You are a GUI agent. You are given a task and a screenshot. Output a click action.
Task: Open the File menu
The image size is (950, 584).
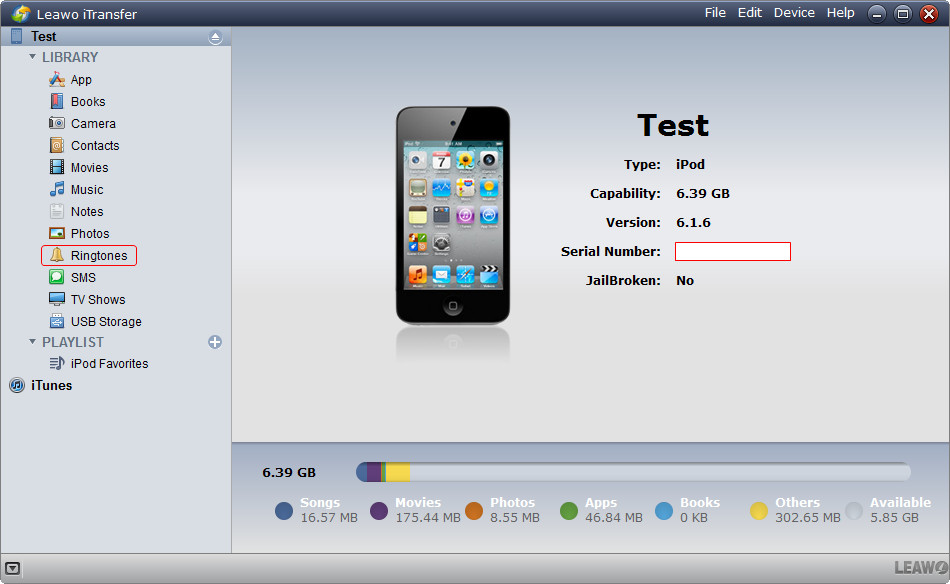click(715, 13)
